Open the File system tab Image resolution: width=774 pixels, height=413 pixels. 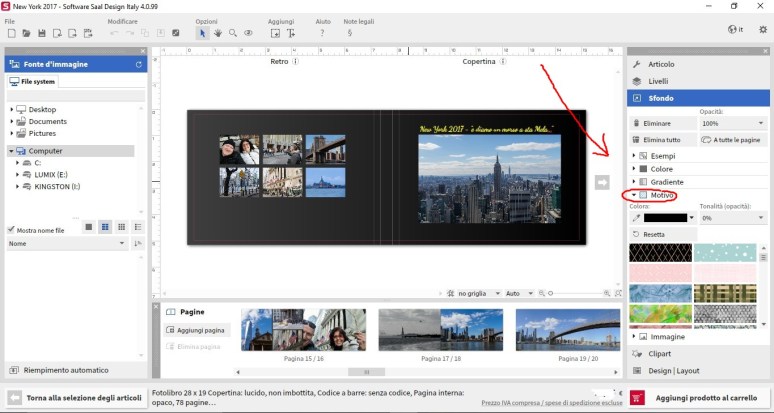pos(33,82)
